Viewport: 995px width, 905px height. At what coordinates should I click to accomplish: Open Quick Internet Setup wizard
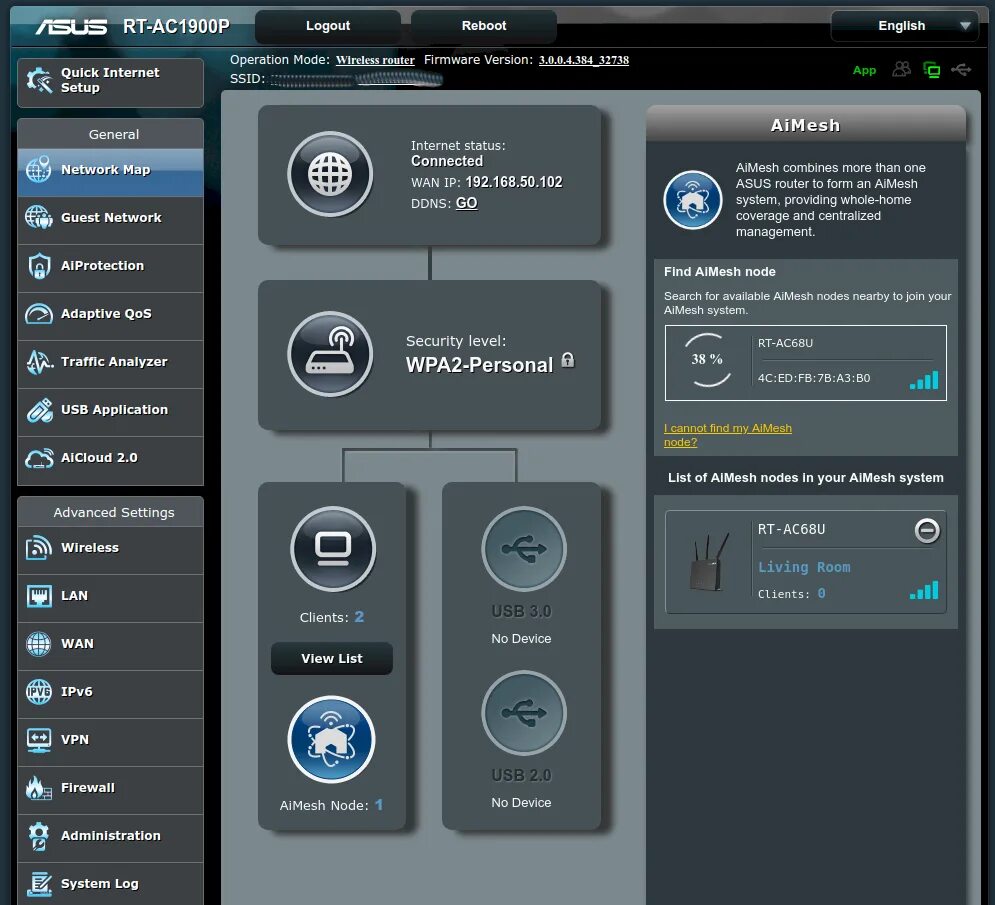click(110, 83)
